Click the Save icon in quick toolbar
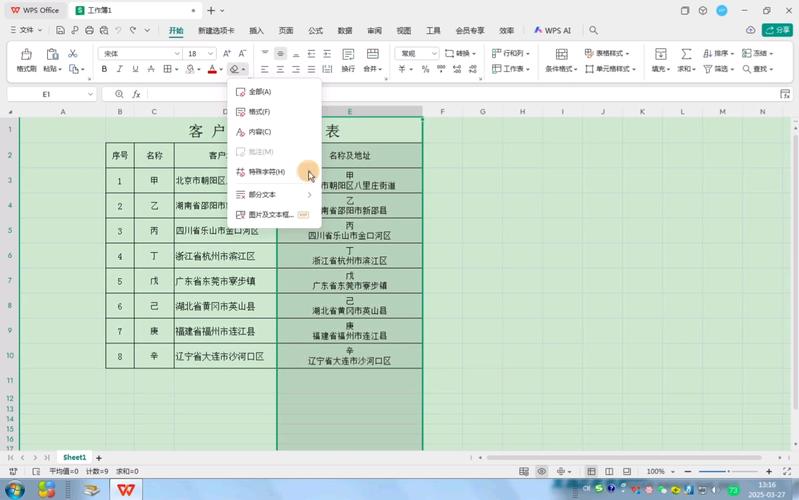Image resolution: width=799 pixels, height=500 pixels. click(x=60, y=30)
